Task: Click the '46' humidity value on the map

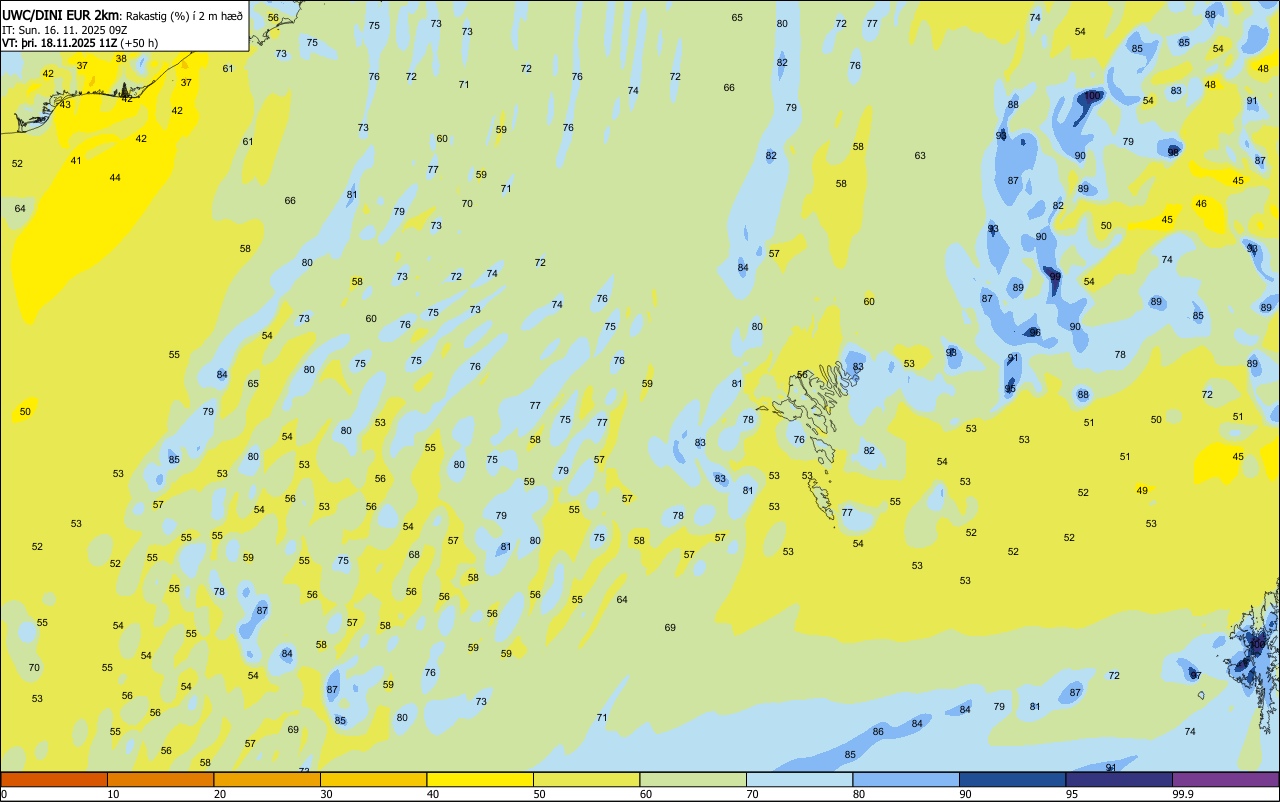Action: click(x=1201, y=203)
